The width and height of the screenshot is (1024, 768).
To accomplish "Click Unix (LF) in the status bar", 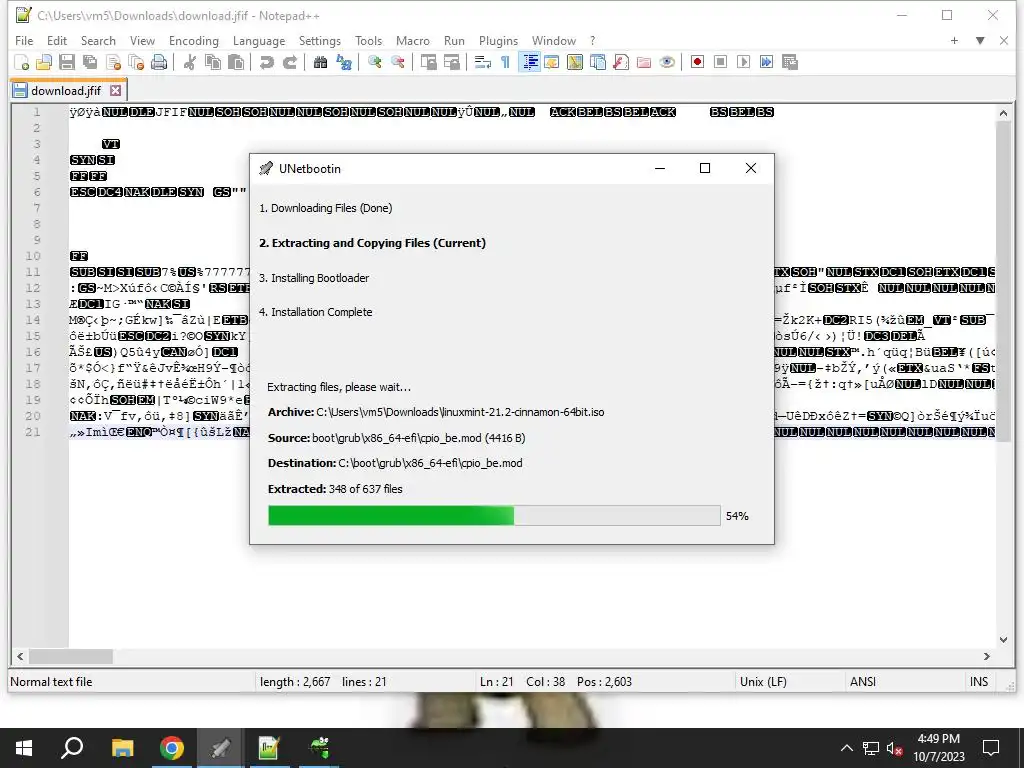I will pos(763,682).
